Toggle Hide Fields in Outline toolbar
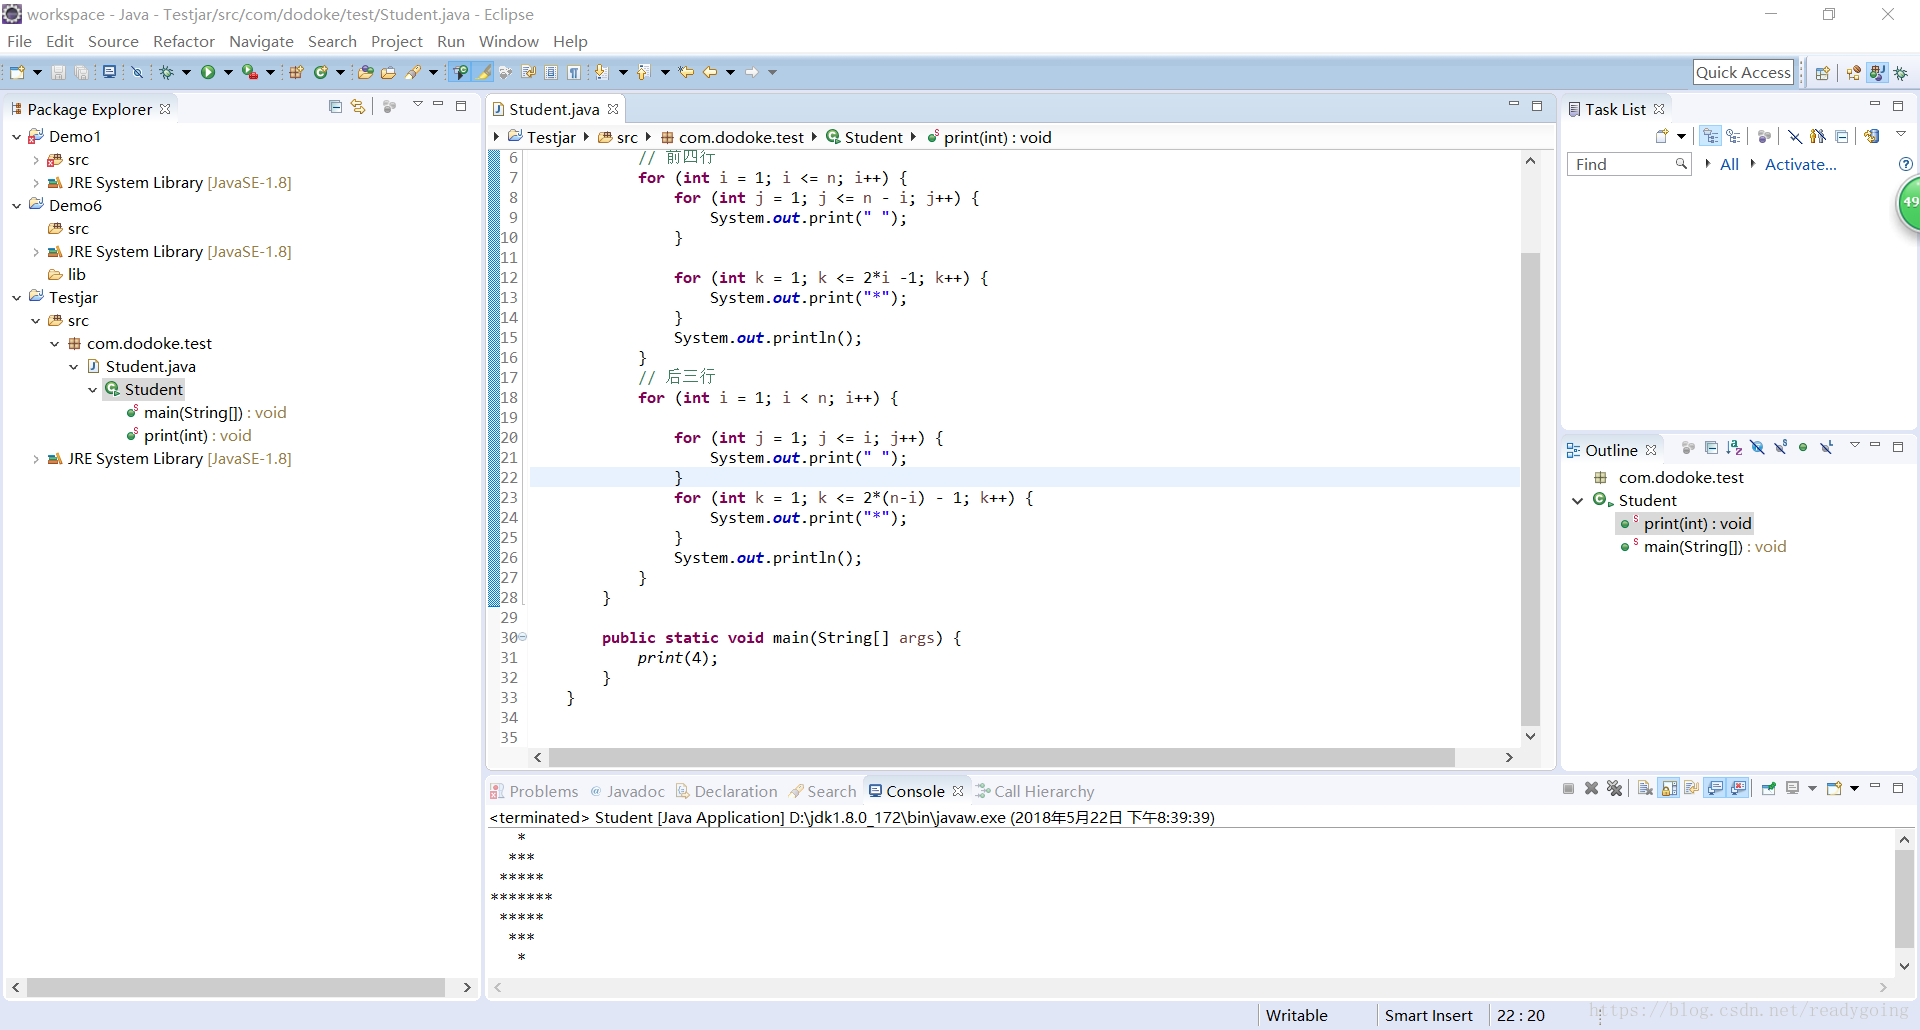 pos(1757,448)
